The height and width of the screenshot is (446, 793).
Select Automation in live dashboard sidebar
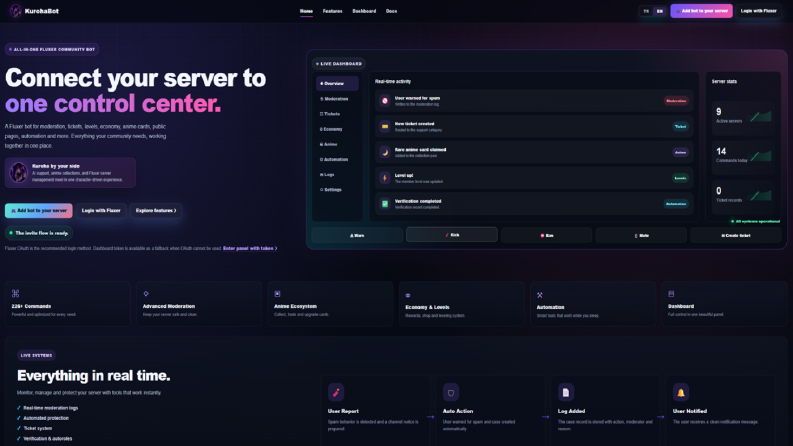tap(337, 159)
